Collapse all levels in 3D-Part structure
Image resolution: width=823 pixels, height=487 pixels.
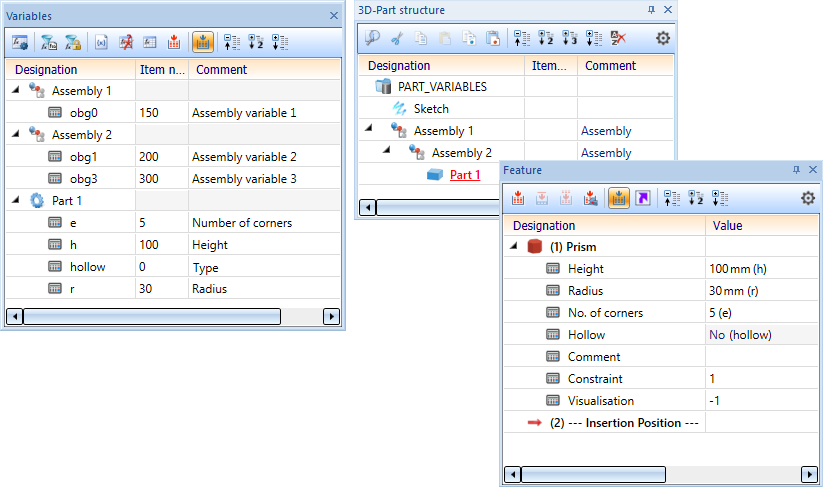[522, 38]
